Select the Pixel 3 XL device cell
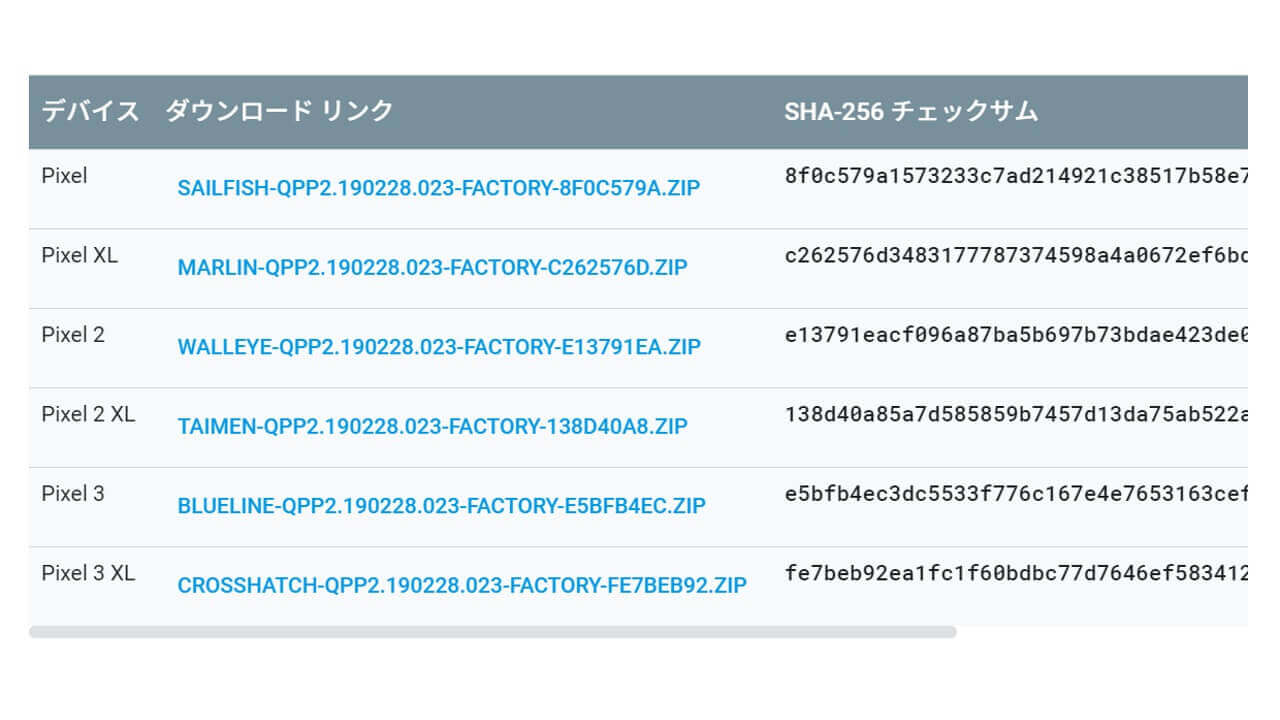Viewport: 1280px width, 720px height. [88, 573]
